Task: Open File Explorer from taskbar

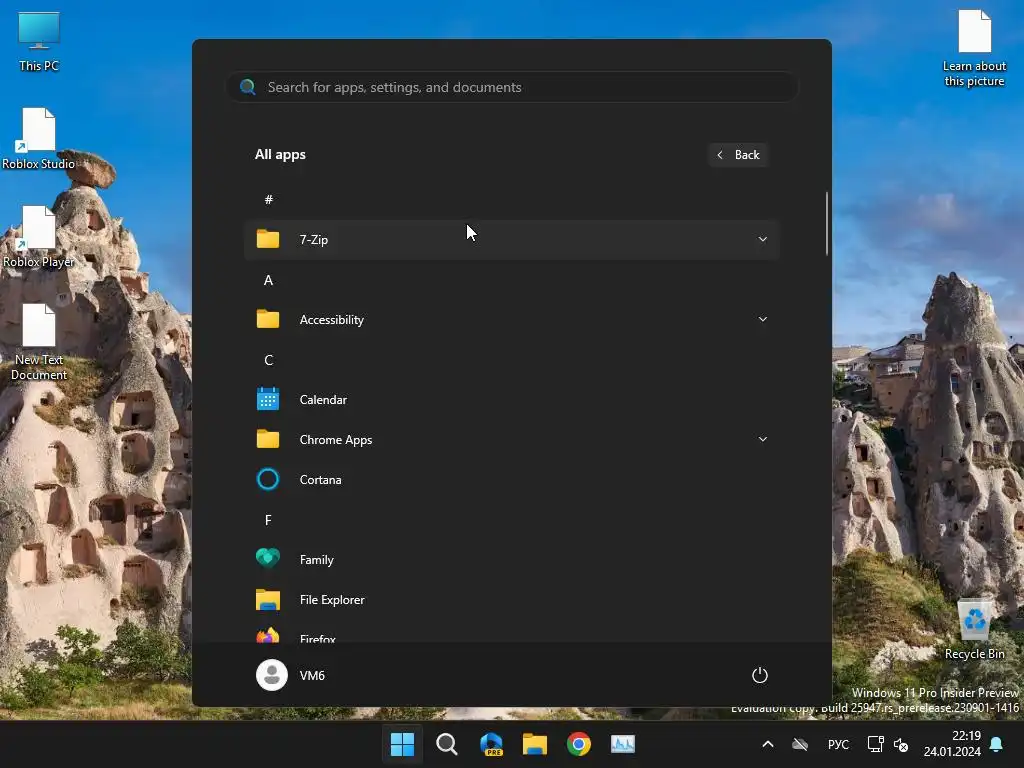Action: (535, 744)
